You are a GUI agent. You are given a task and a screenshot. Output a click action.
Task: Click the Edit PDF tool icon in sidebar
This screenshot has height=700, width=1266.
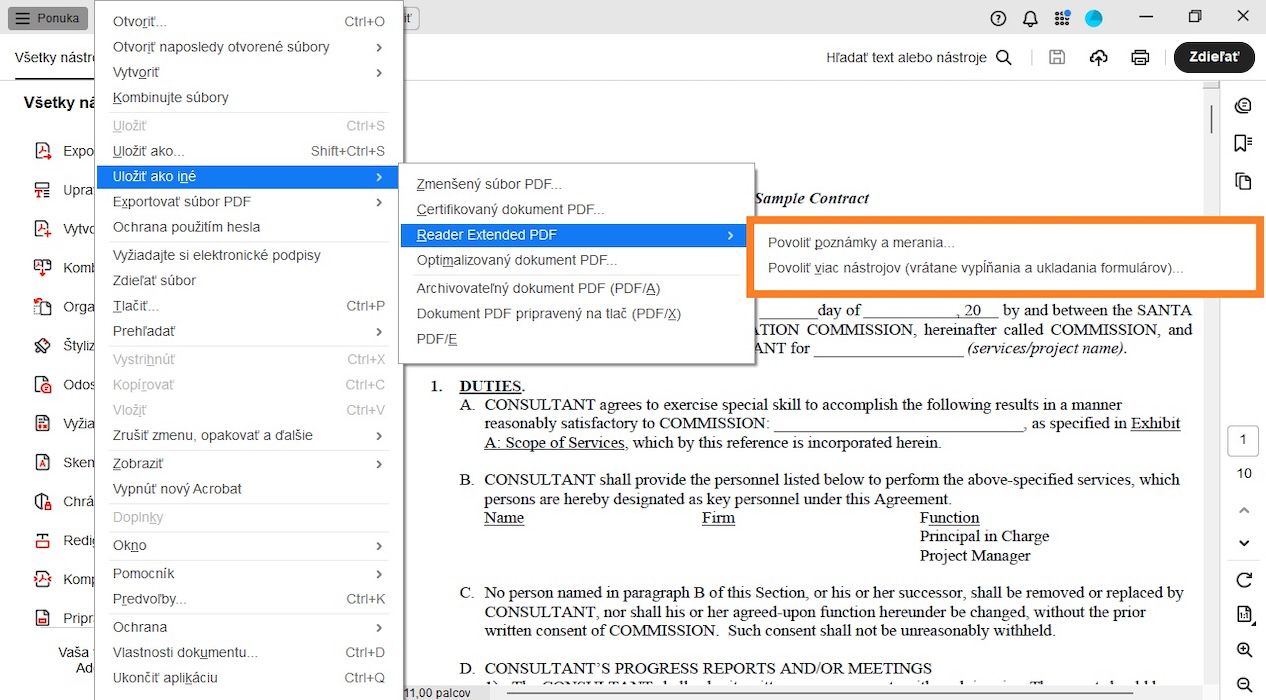tap(43, 190)
